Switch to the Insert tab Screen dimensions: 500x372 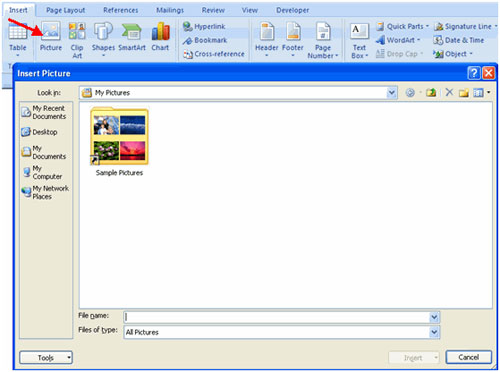[x=18, y=10]
